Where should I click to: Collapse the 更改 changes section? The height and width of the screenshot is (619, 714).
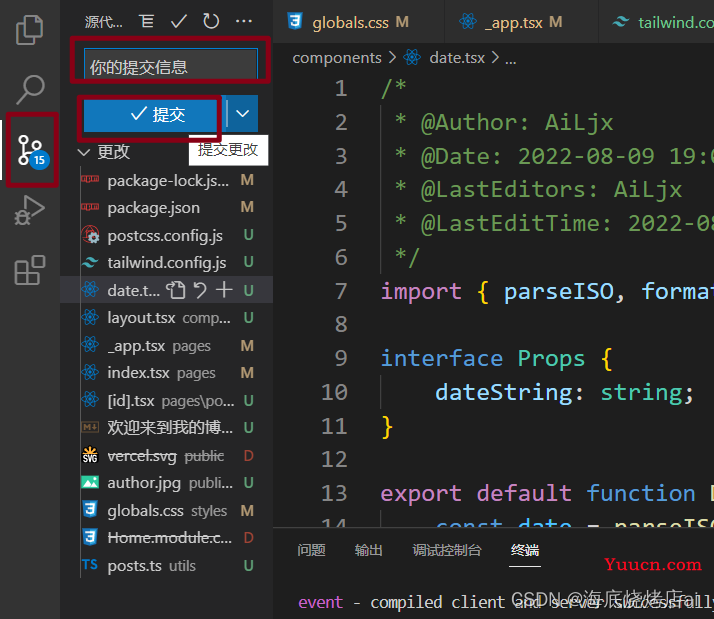(104, 152)
